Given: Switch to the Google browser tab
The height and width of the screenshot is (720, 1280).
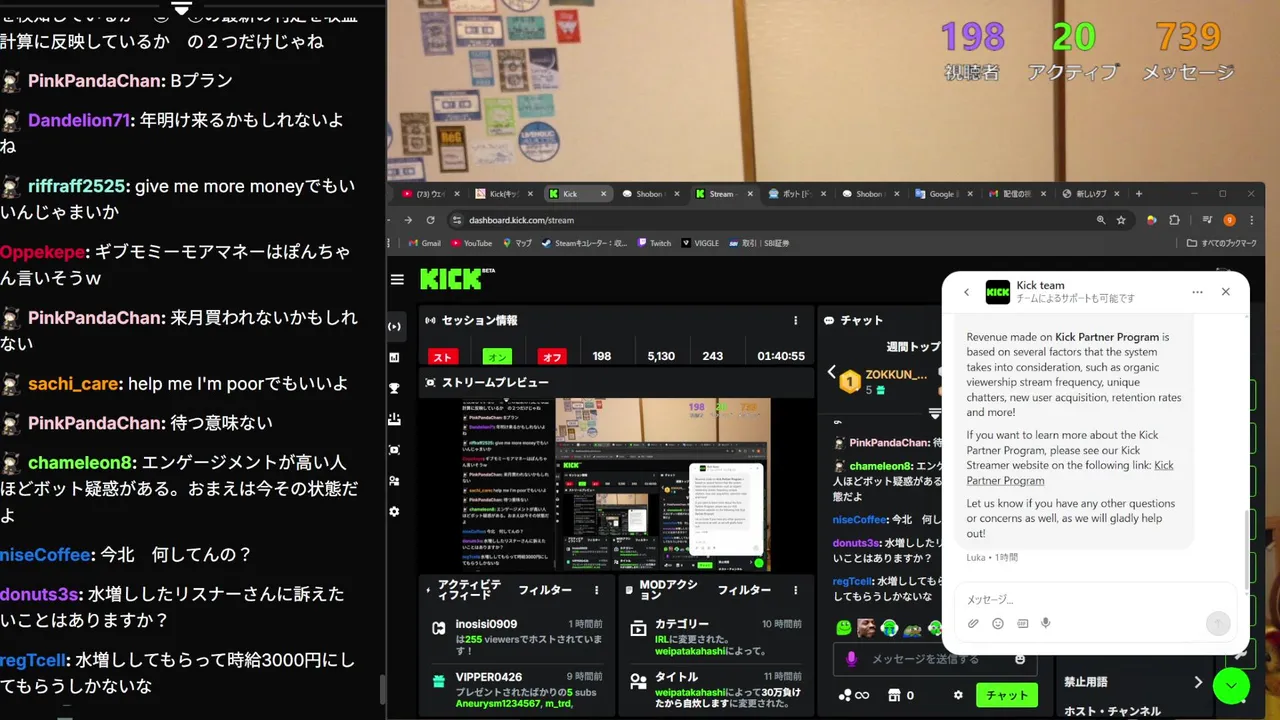Looking at the screenshot, I should pyautogui.click(x=941, y=194).
